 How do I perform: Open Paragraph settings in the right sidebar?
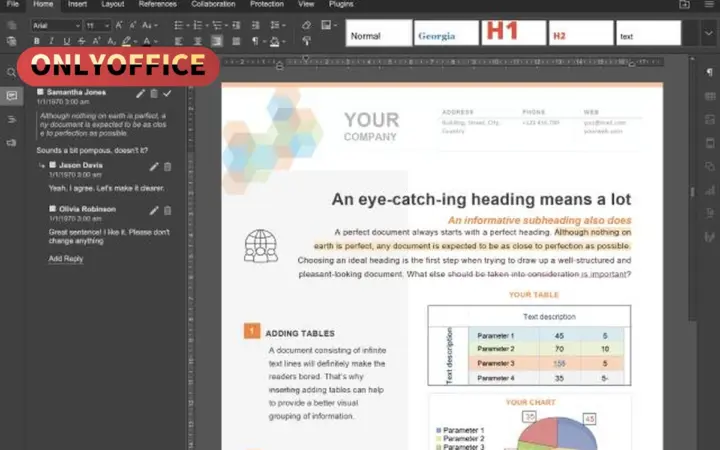pos(709,72)
